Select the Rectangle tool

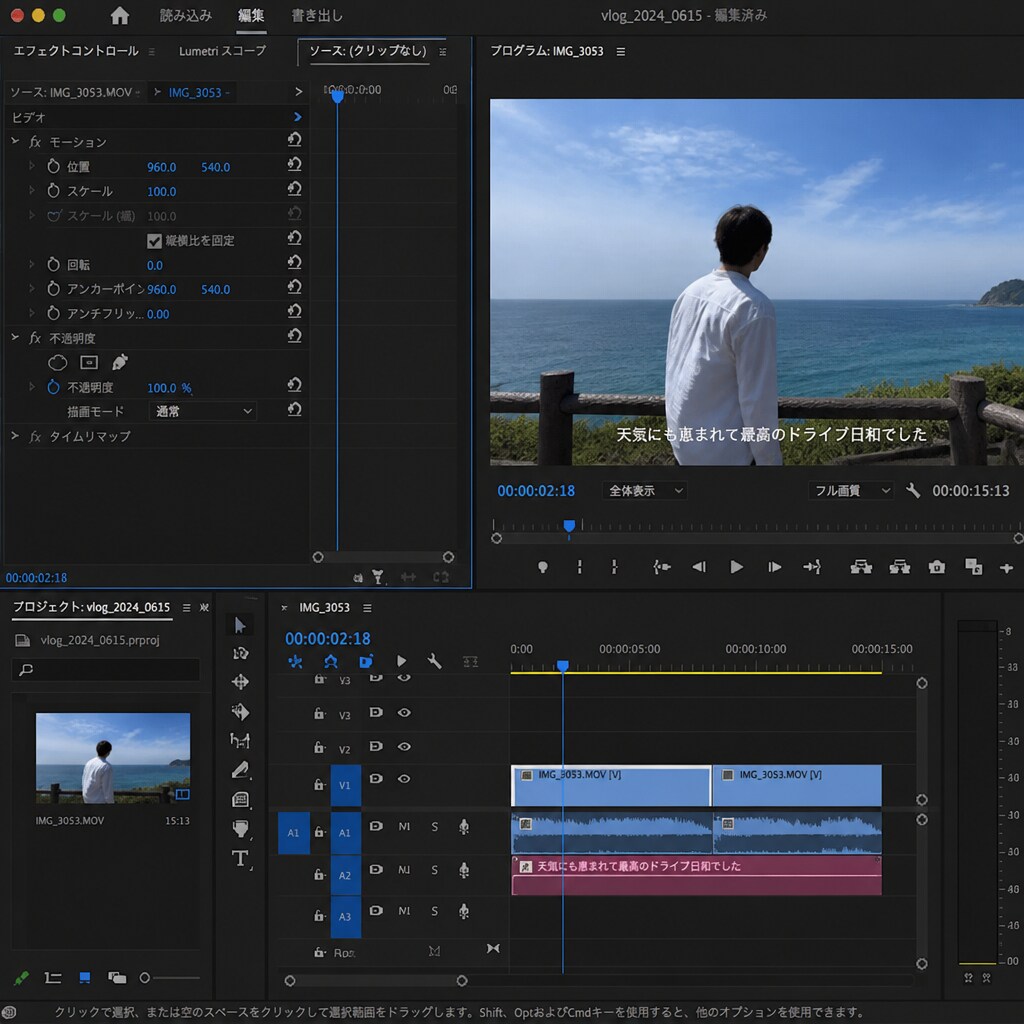240,799
